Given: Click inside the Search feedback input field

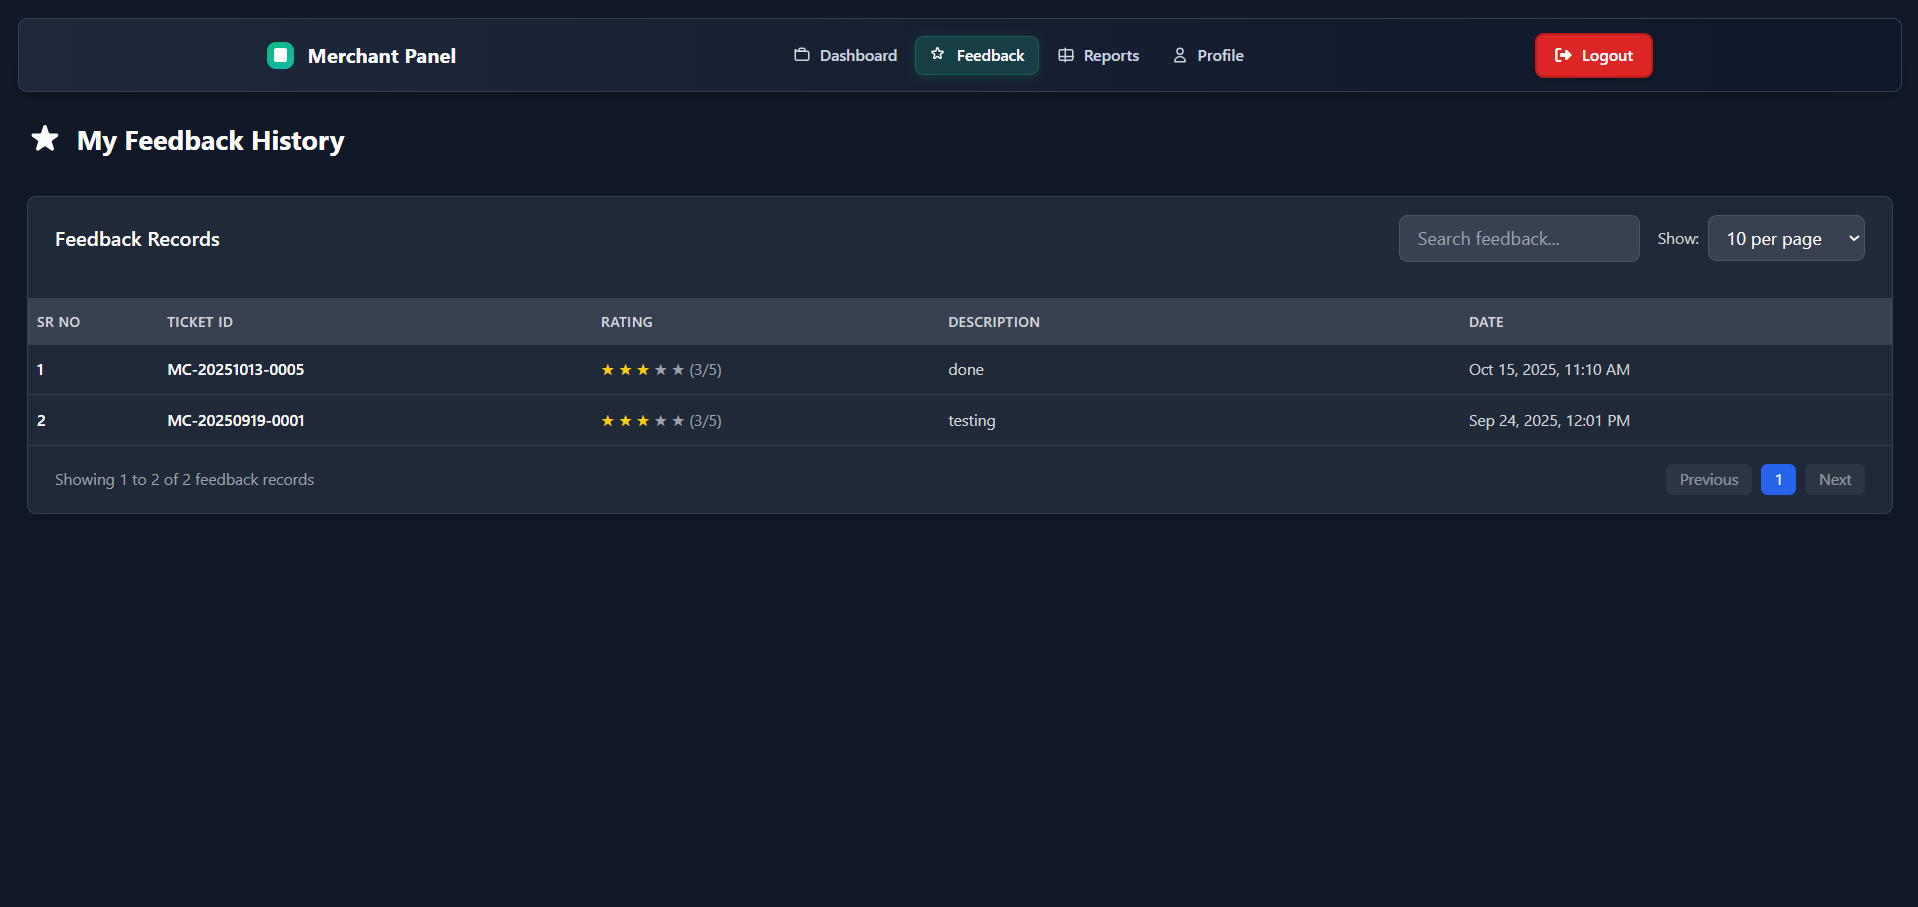Looking at the screenshot, I should (1518, 238).
